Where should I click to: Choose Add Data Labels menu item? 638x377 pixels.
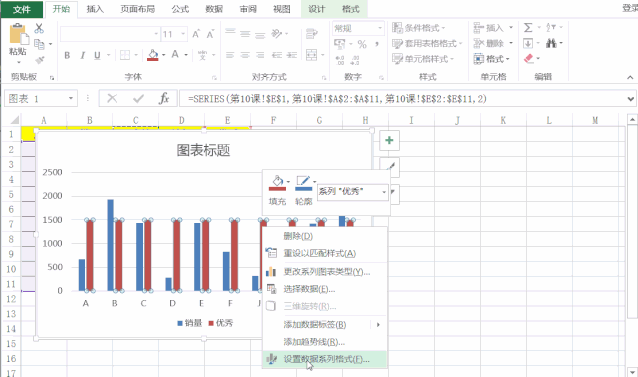(325, 325)
